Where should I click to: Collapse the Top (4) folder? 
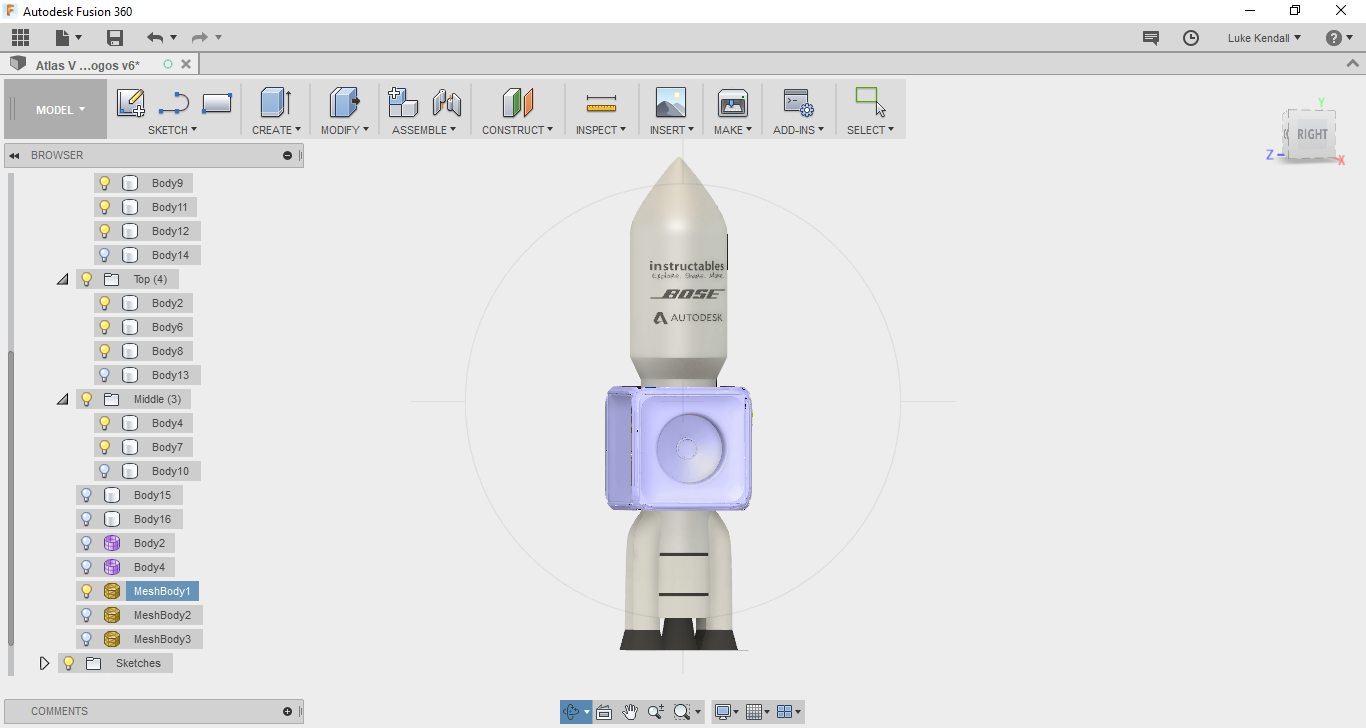[63, 279]
